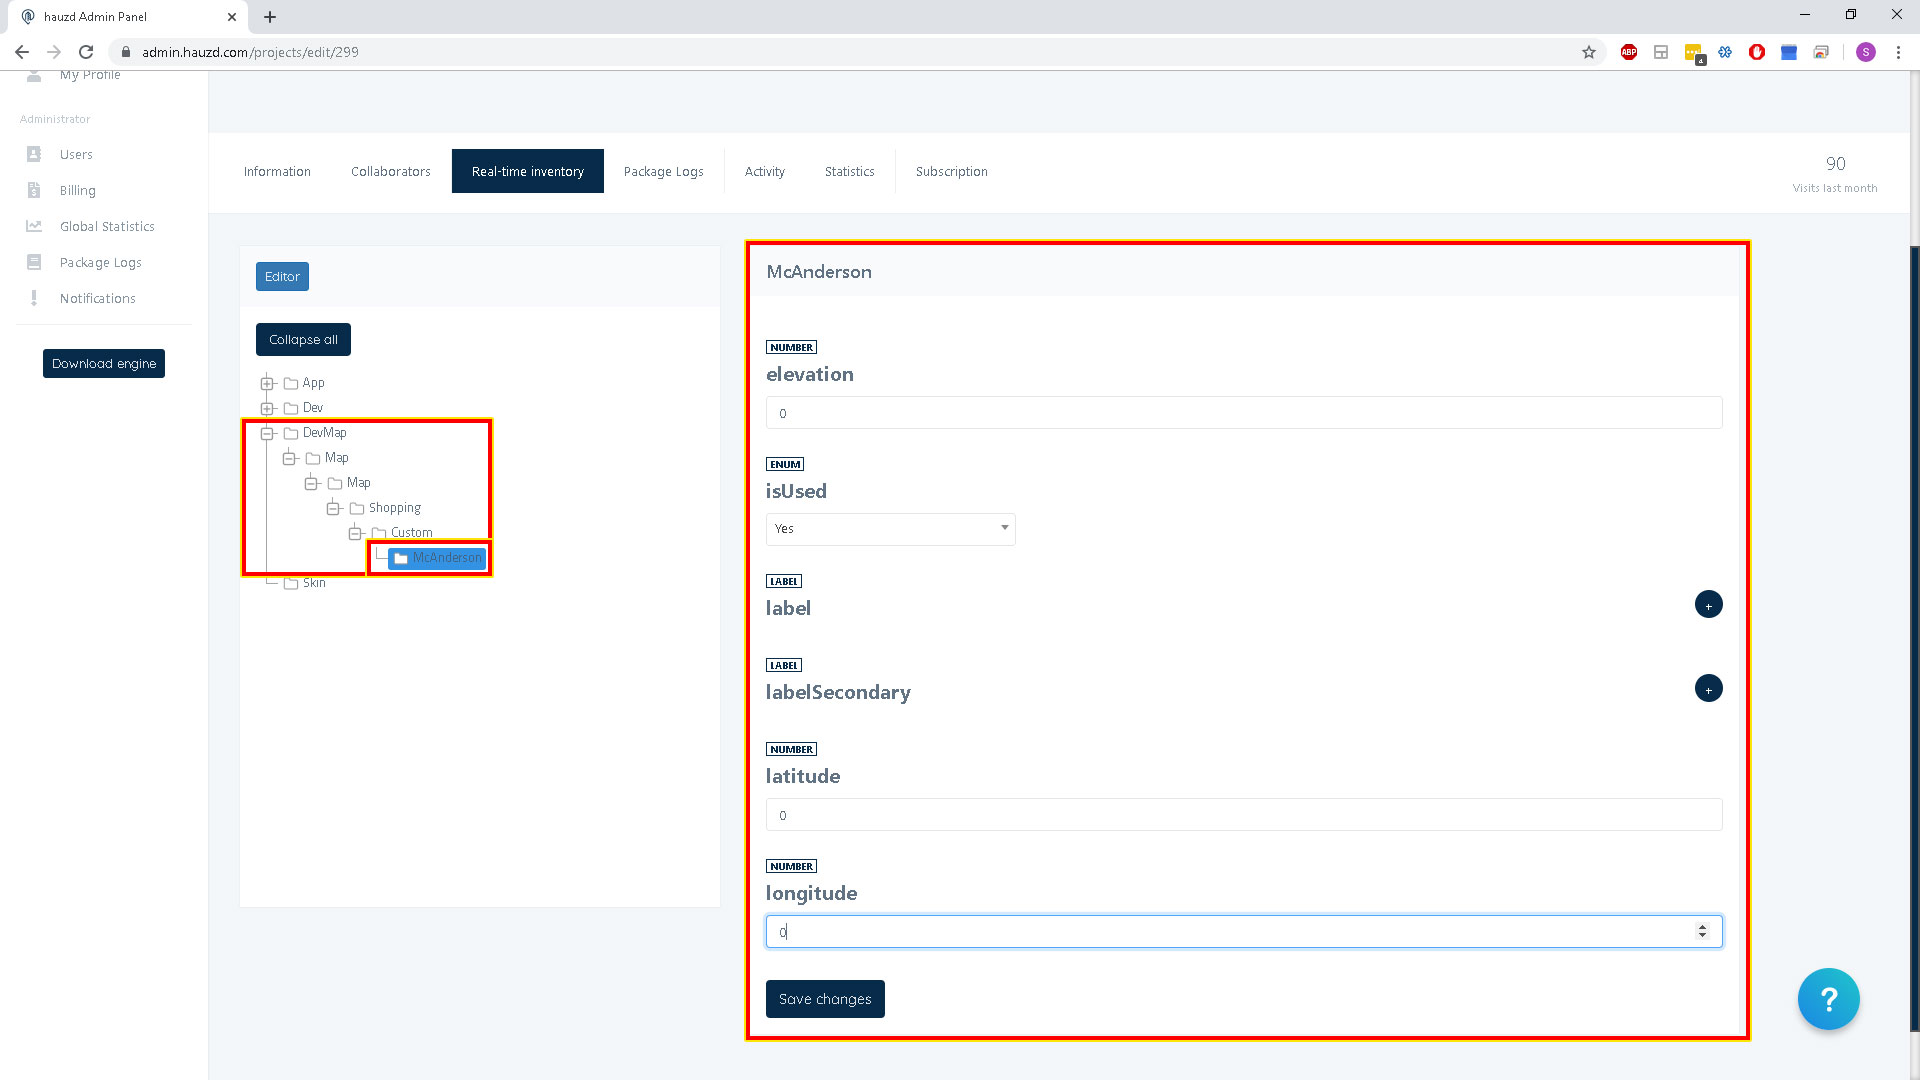Add a label entry with plus button
The image size is (1920, 1080).
pyautogui.click(x=1708, y=605)
